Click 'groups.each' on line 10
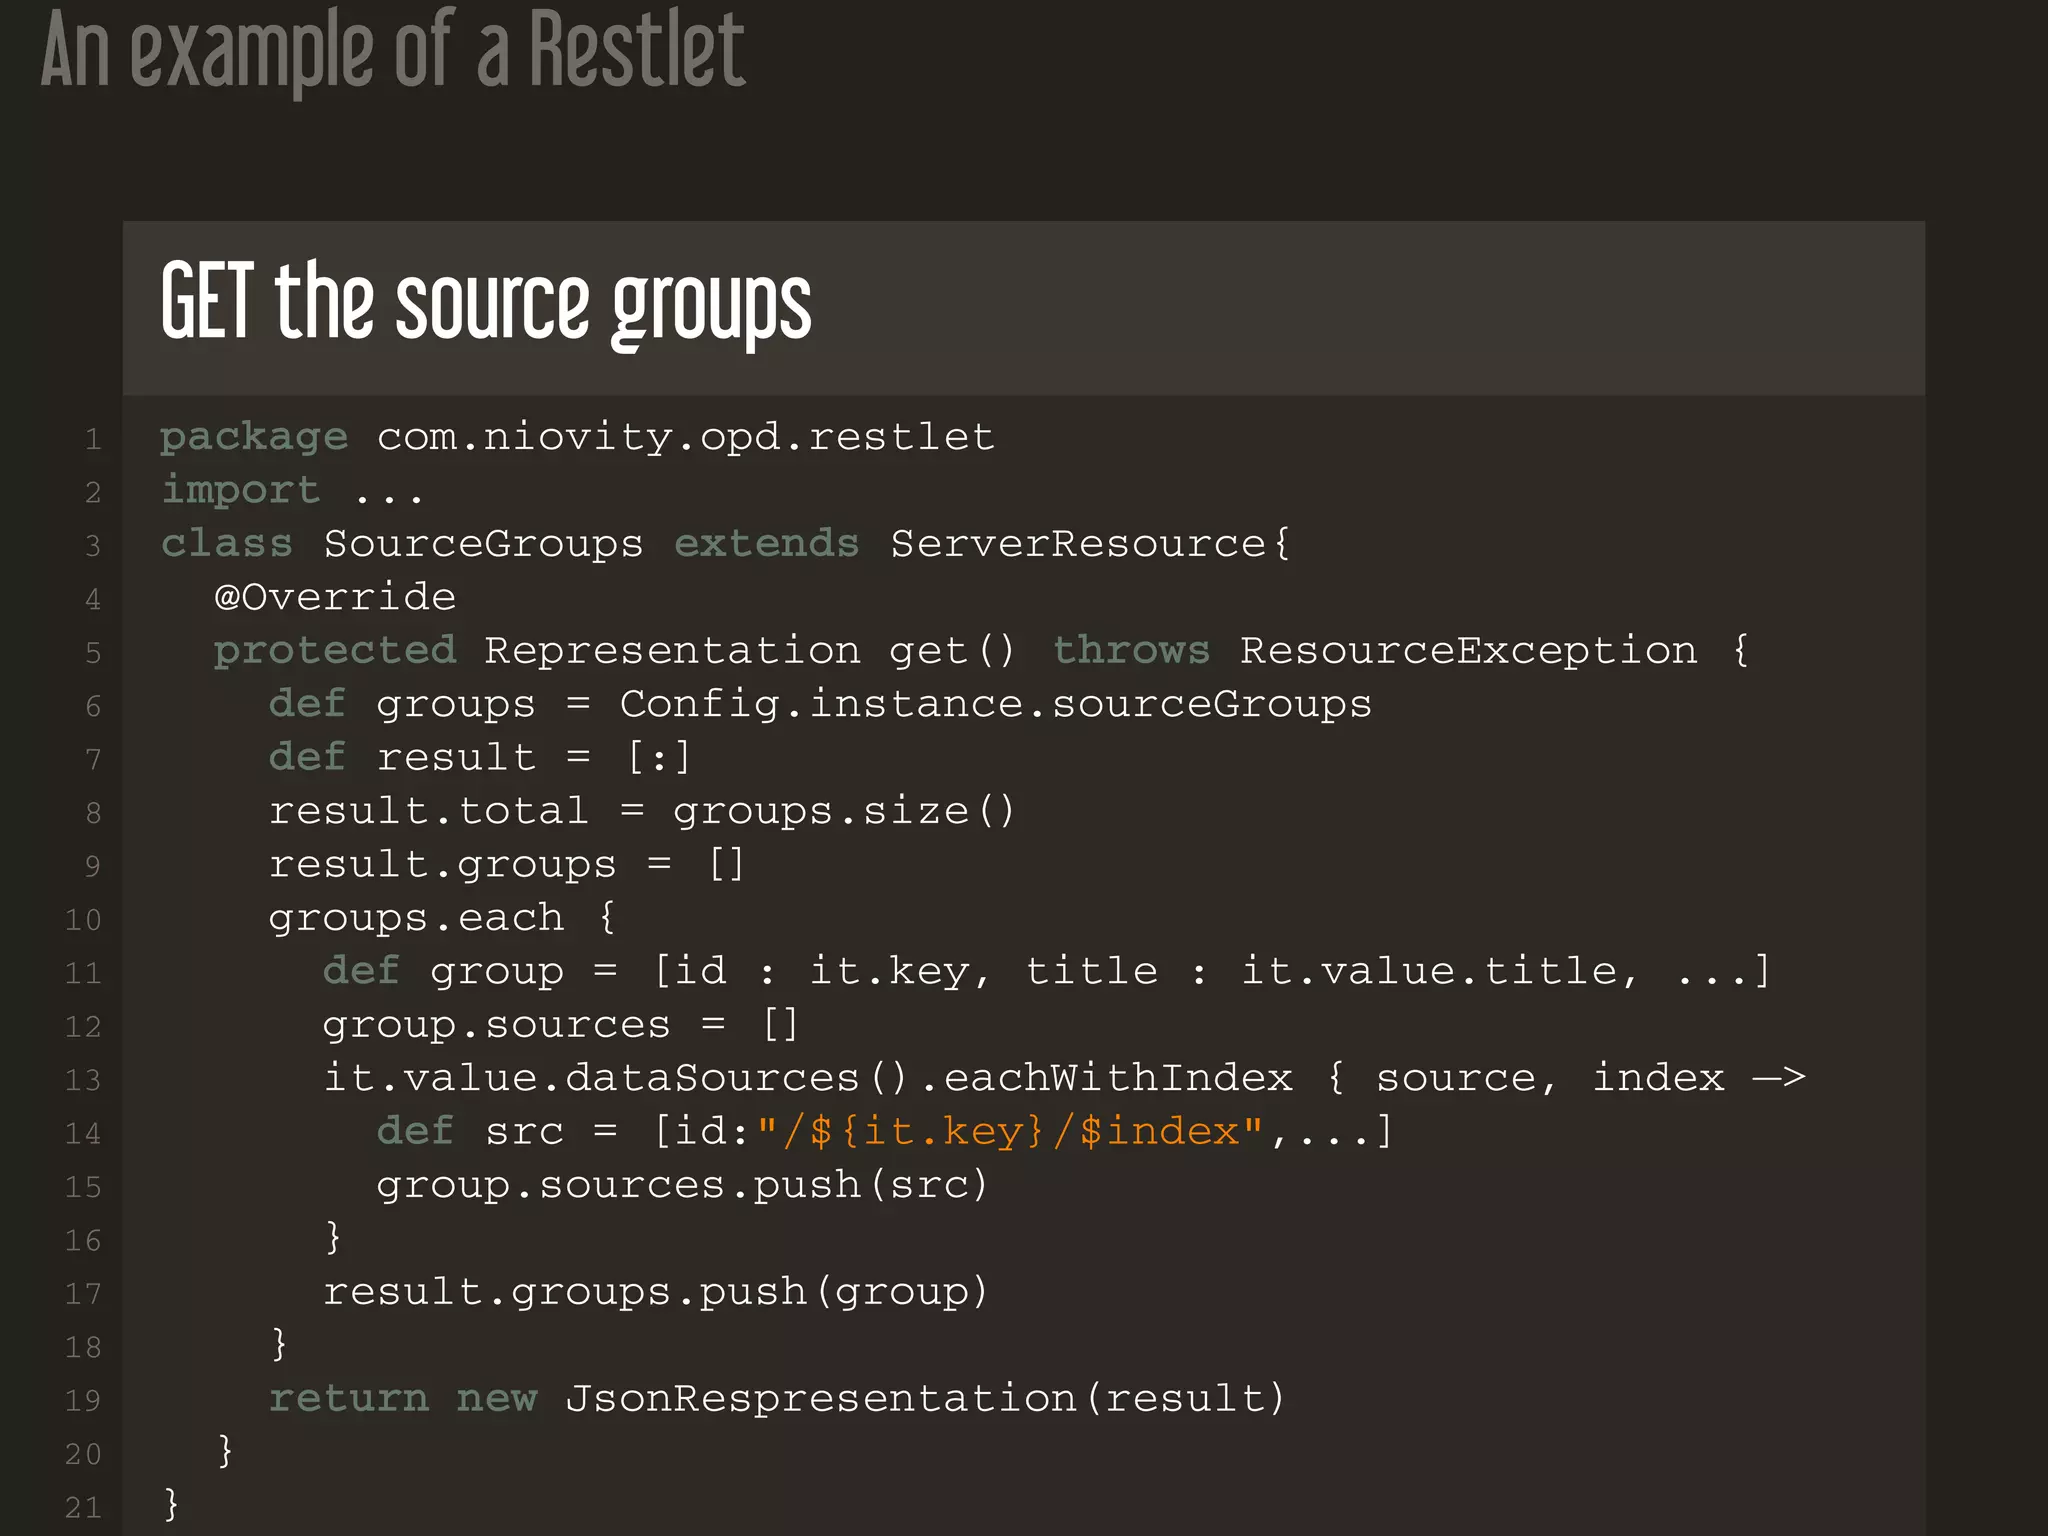This screenshot has width=2048, height=1536. [x=415, y=918]
